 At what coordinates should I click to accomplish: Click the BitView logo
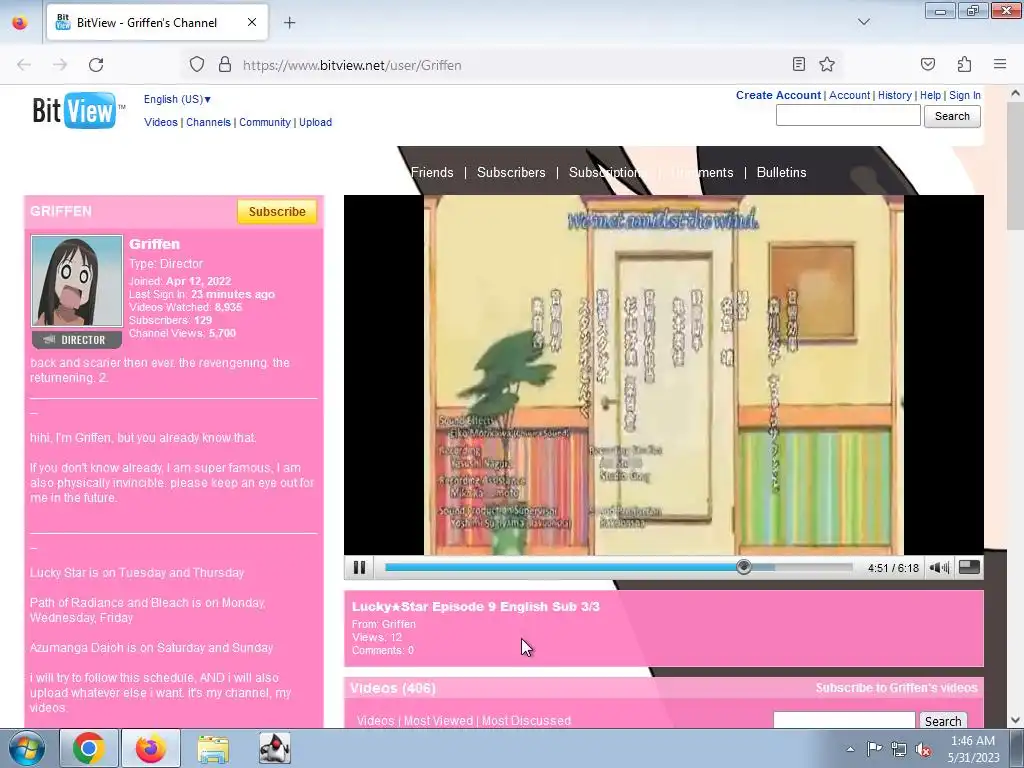click(x=78, y=110)
